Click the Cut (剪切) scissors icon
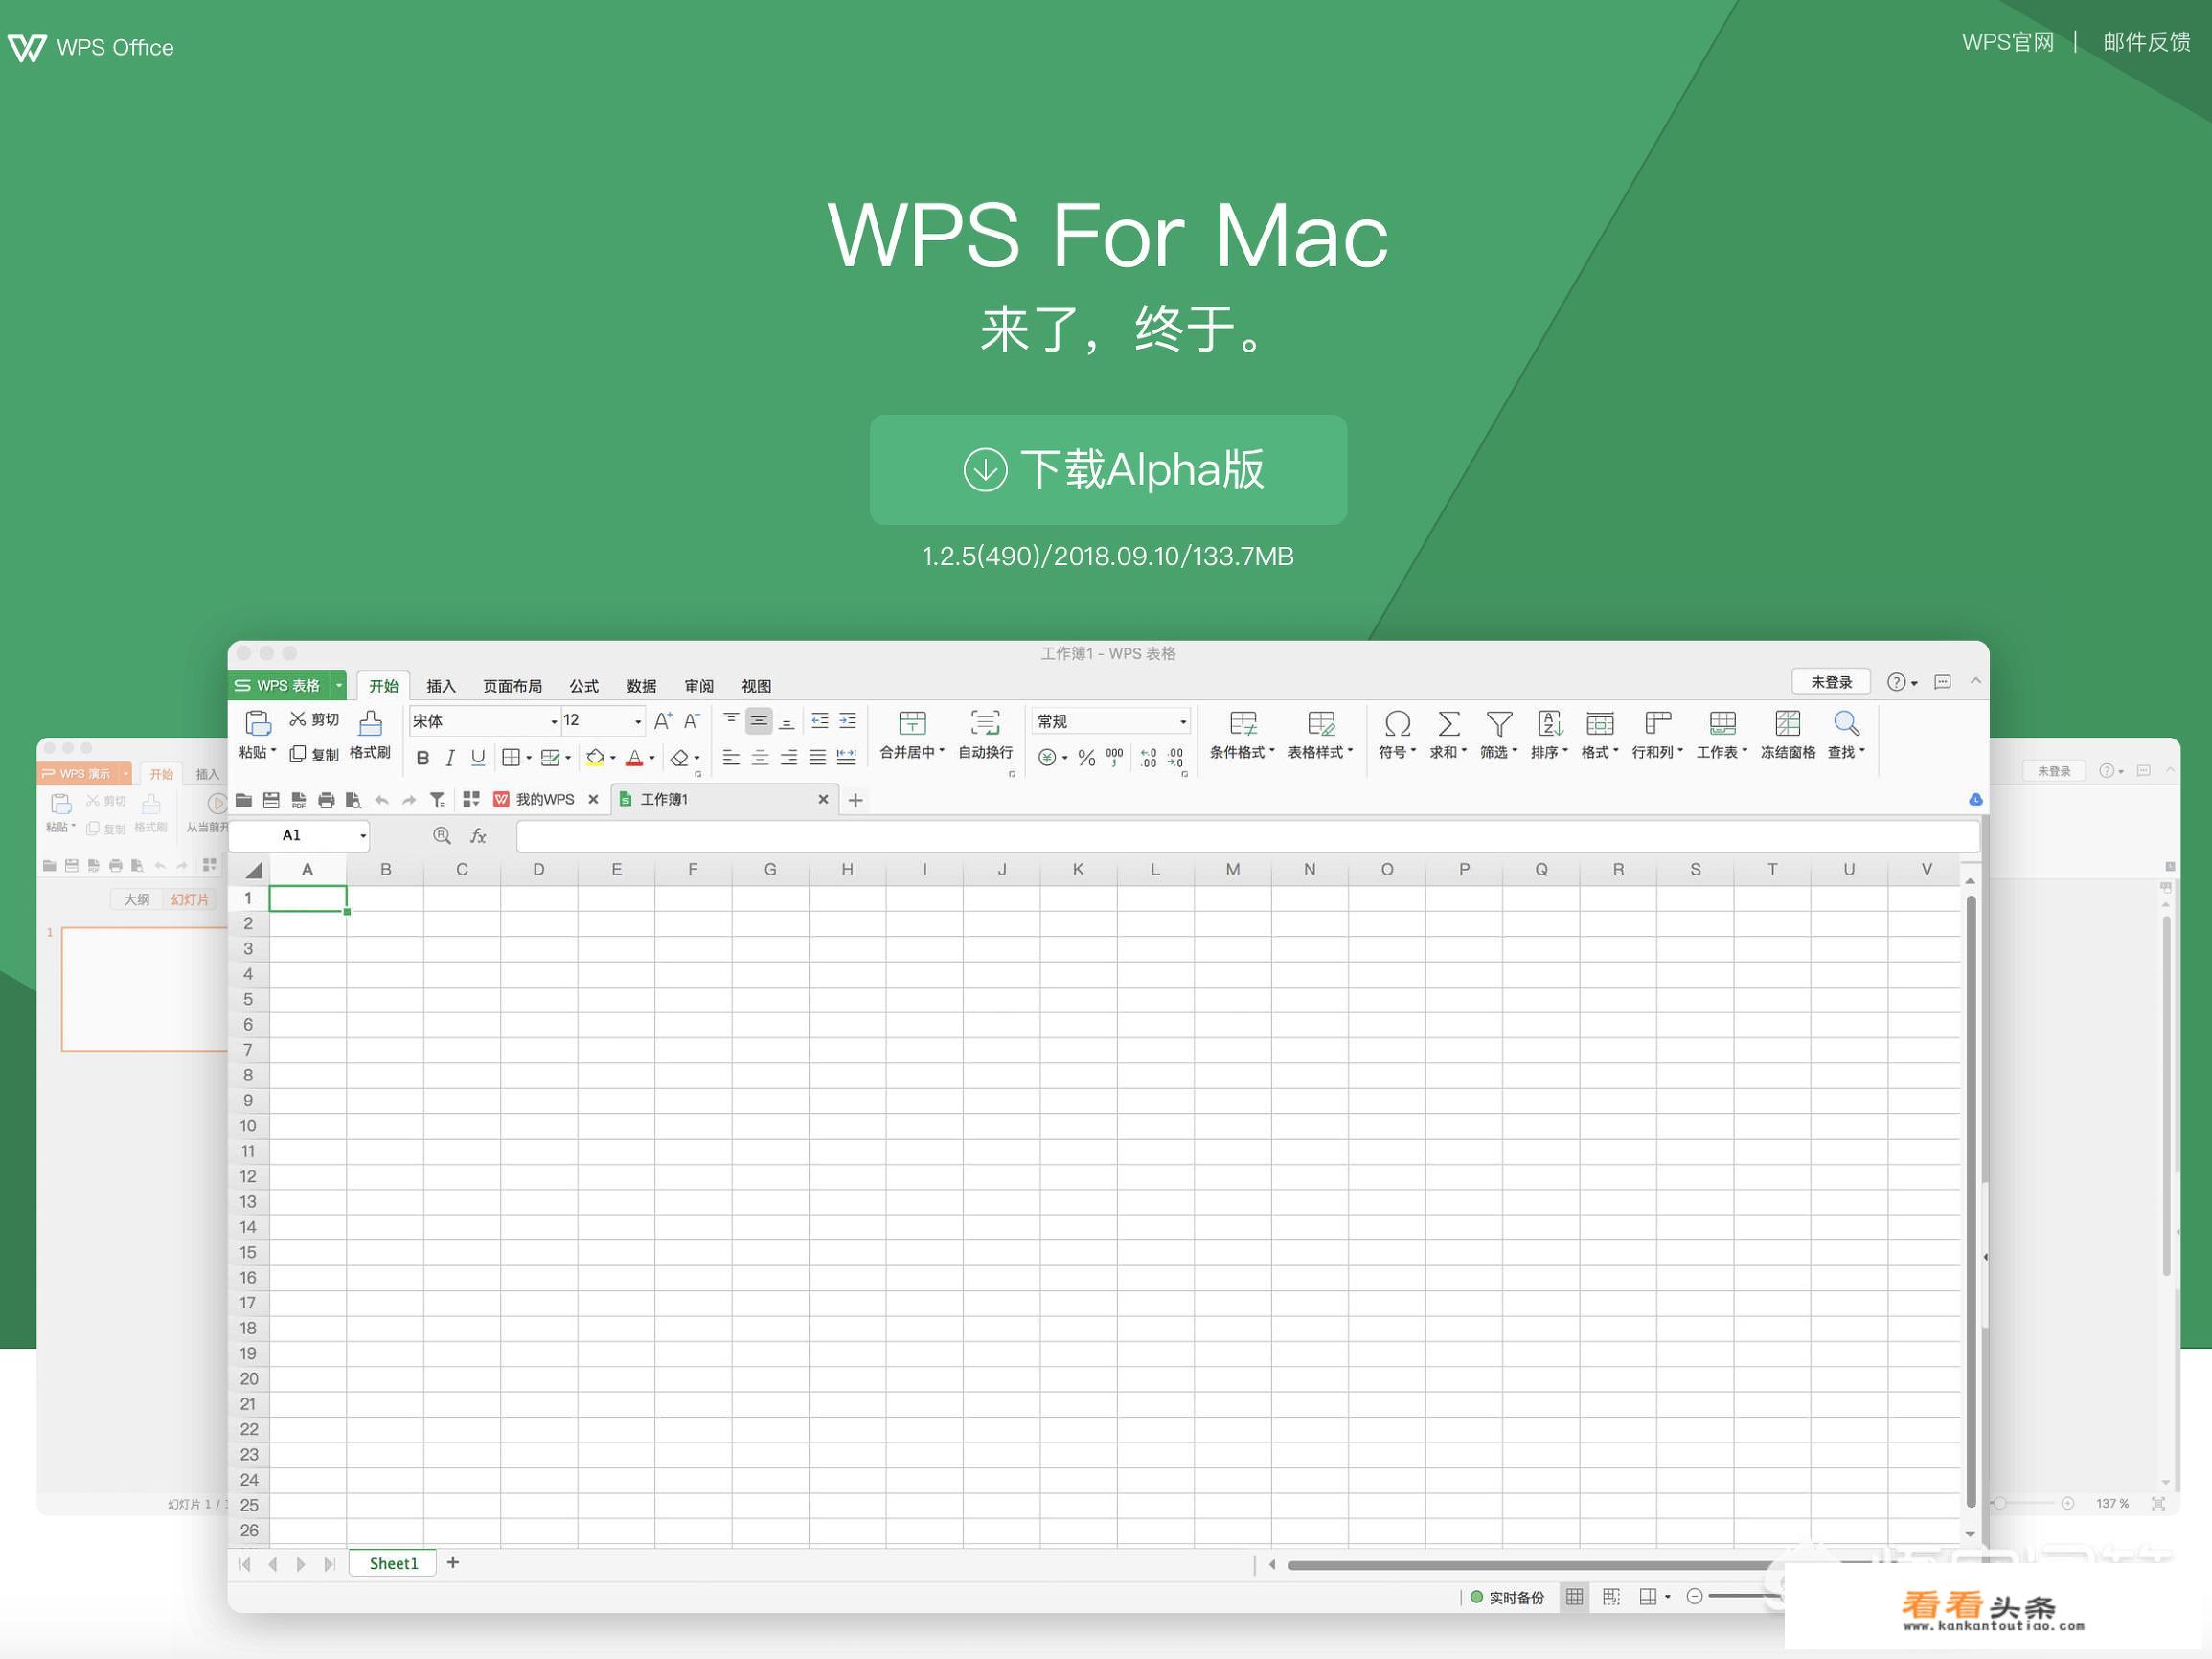The height and width of the screenshot is (1659, 2212). [x=297, y=719]
